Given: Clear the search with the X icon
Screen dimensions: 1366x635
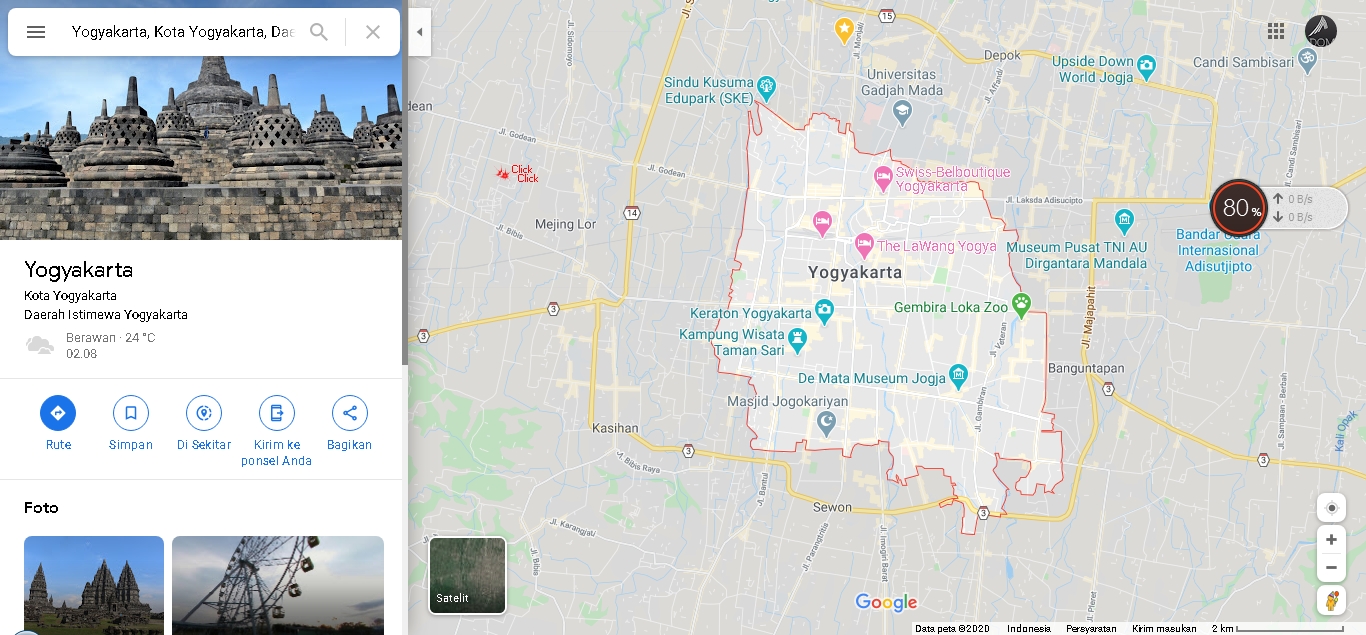Looking at the screenshot, I should click(373, 32).
